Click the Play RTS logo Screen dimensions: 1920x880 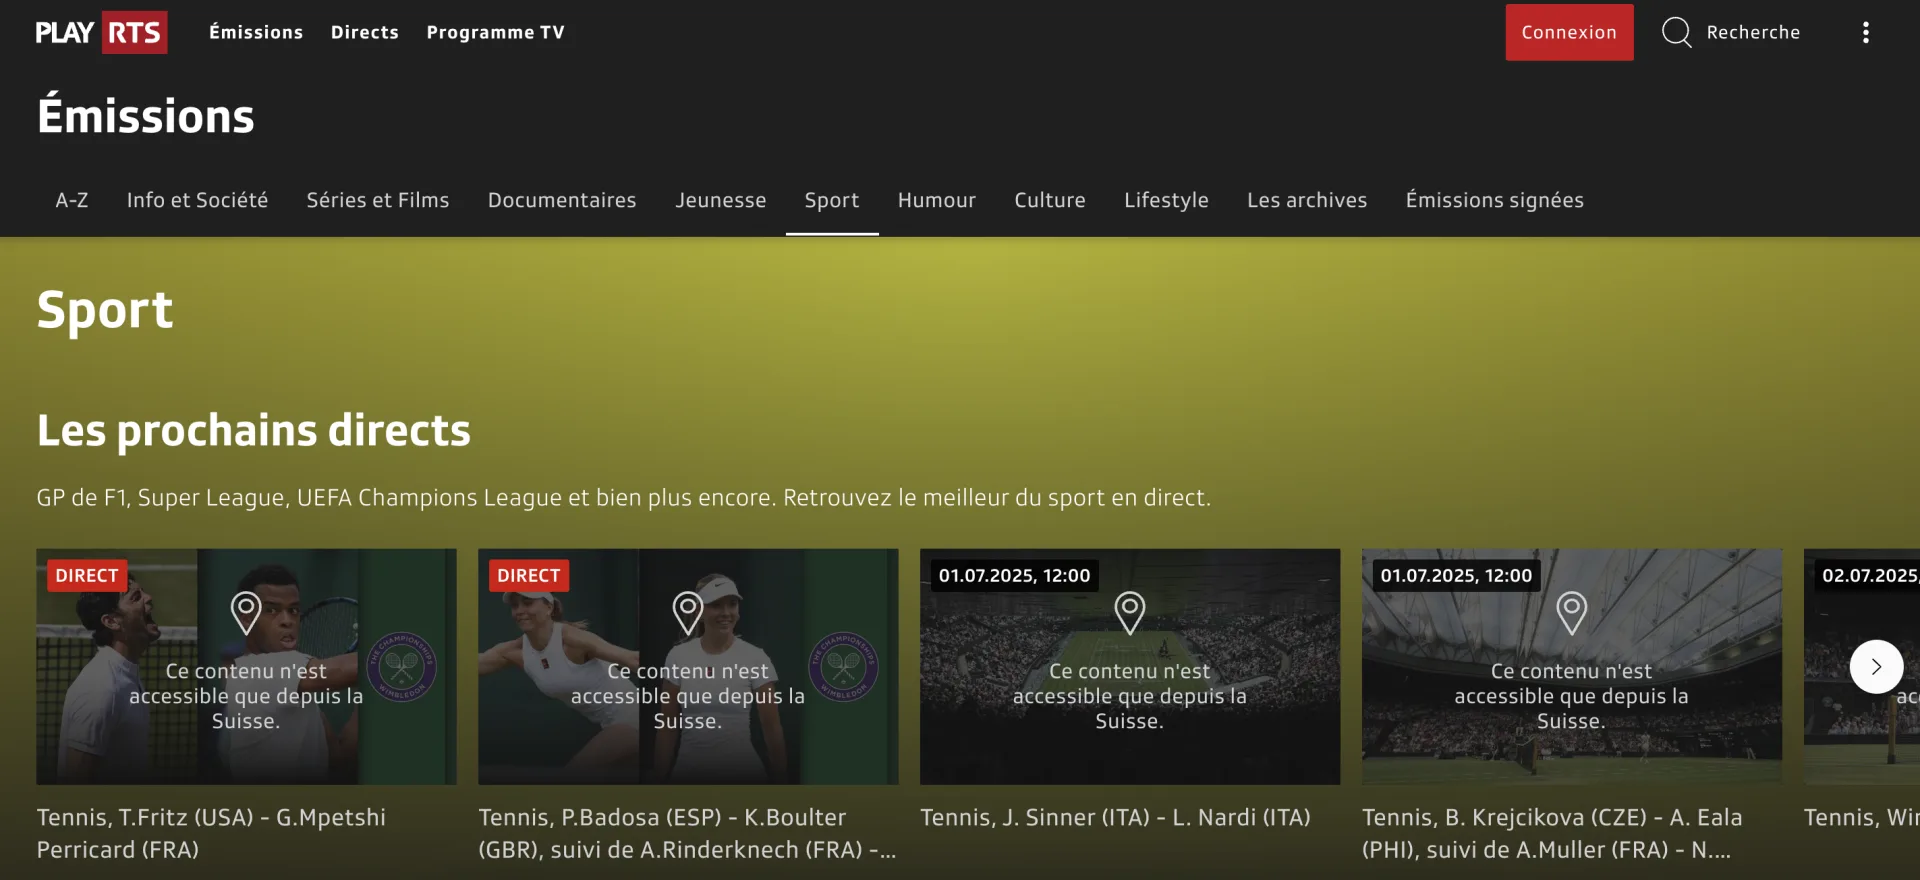point(101,32)
